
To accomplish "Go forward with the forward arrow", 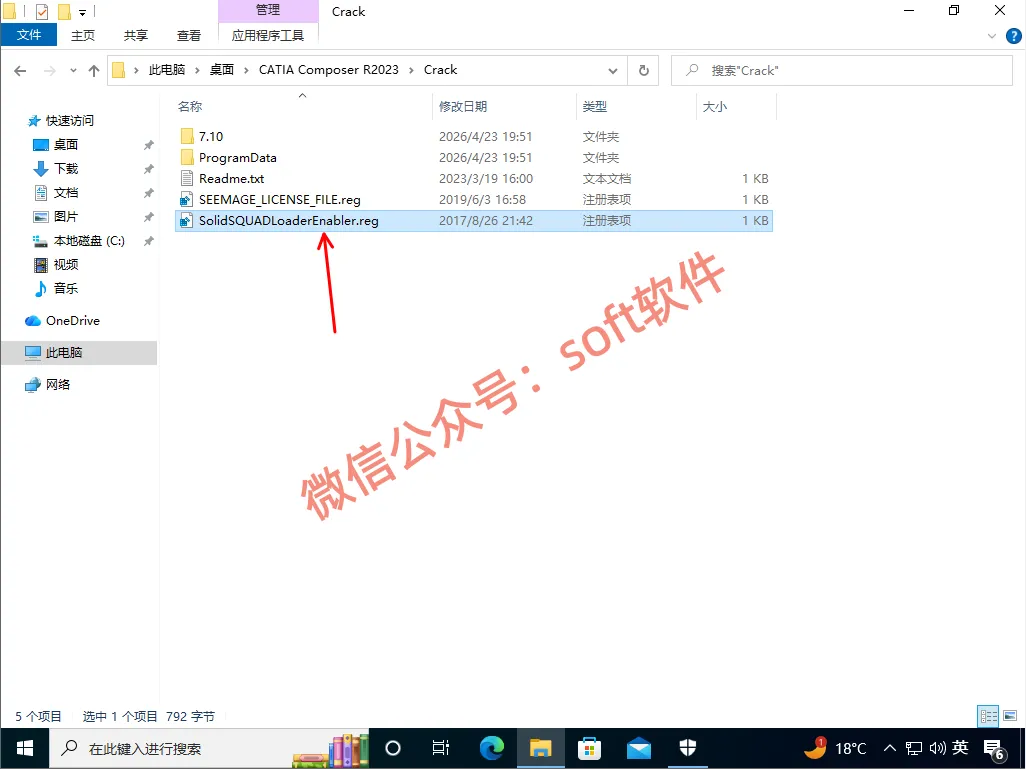I will coord(50,71).
